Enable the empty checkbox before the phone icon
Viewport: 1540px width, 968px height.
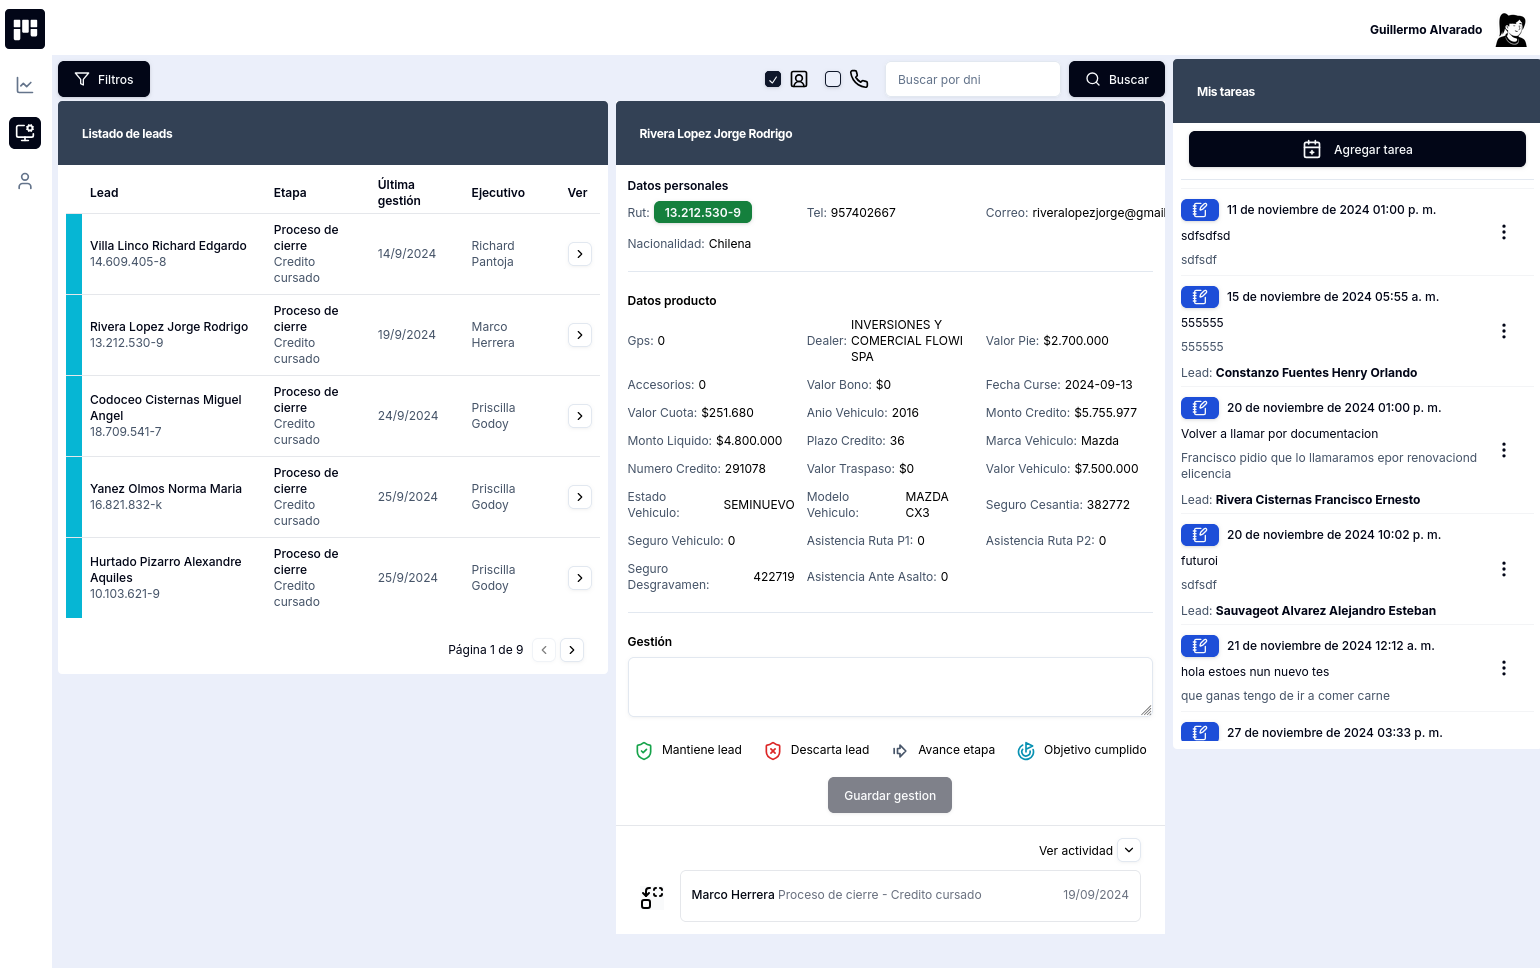(833, 78)
